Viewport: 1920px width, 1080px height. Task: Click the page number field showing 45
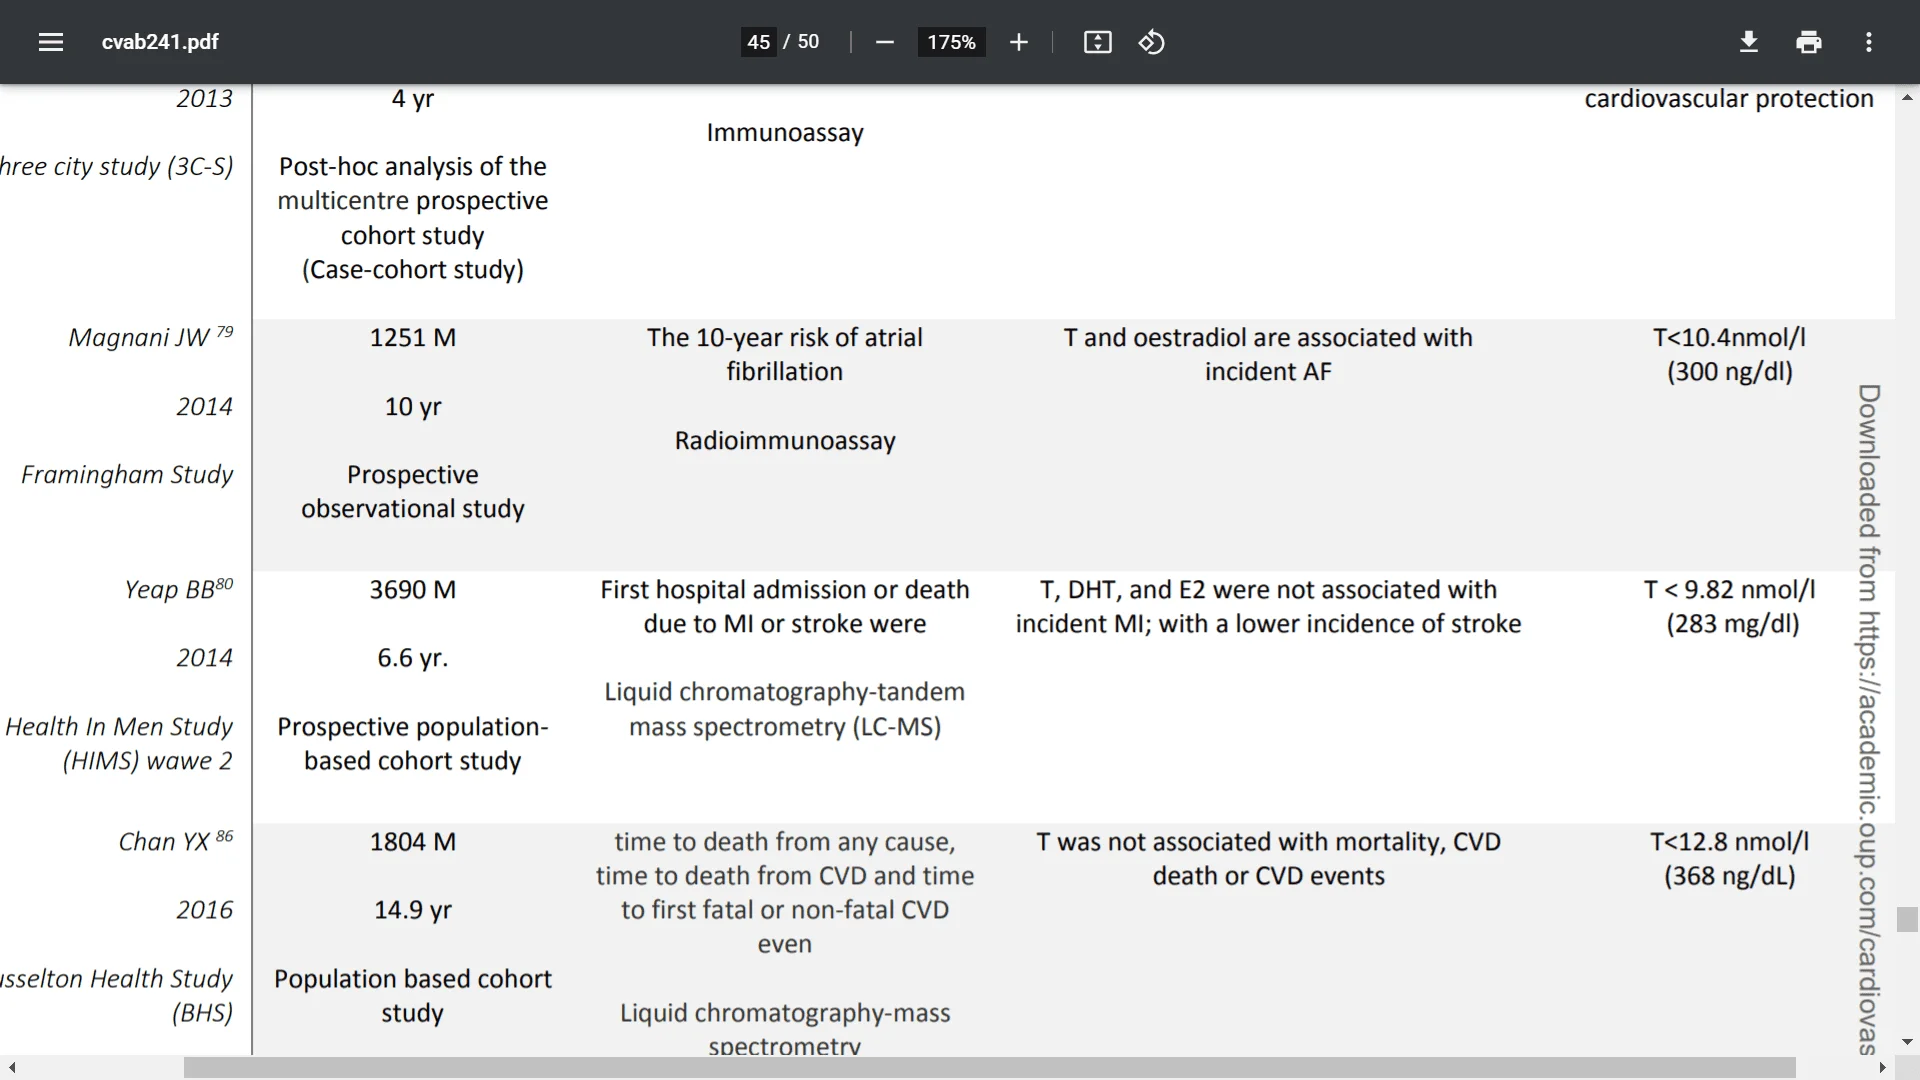758,42
